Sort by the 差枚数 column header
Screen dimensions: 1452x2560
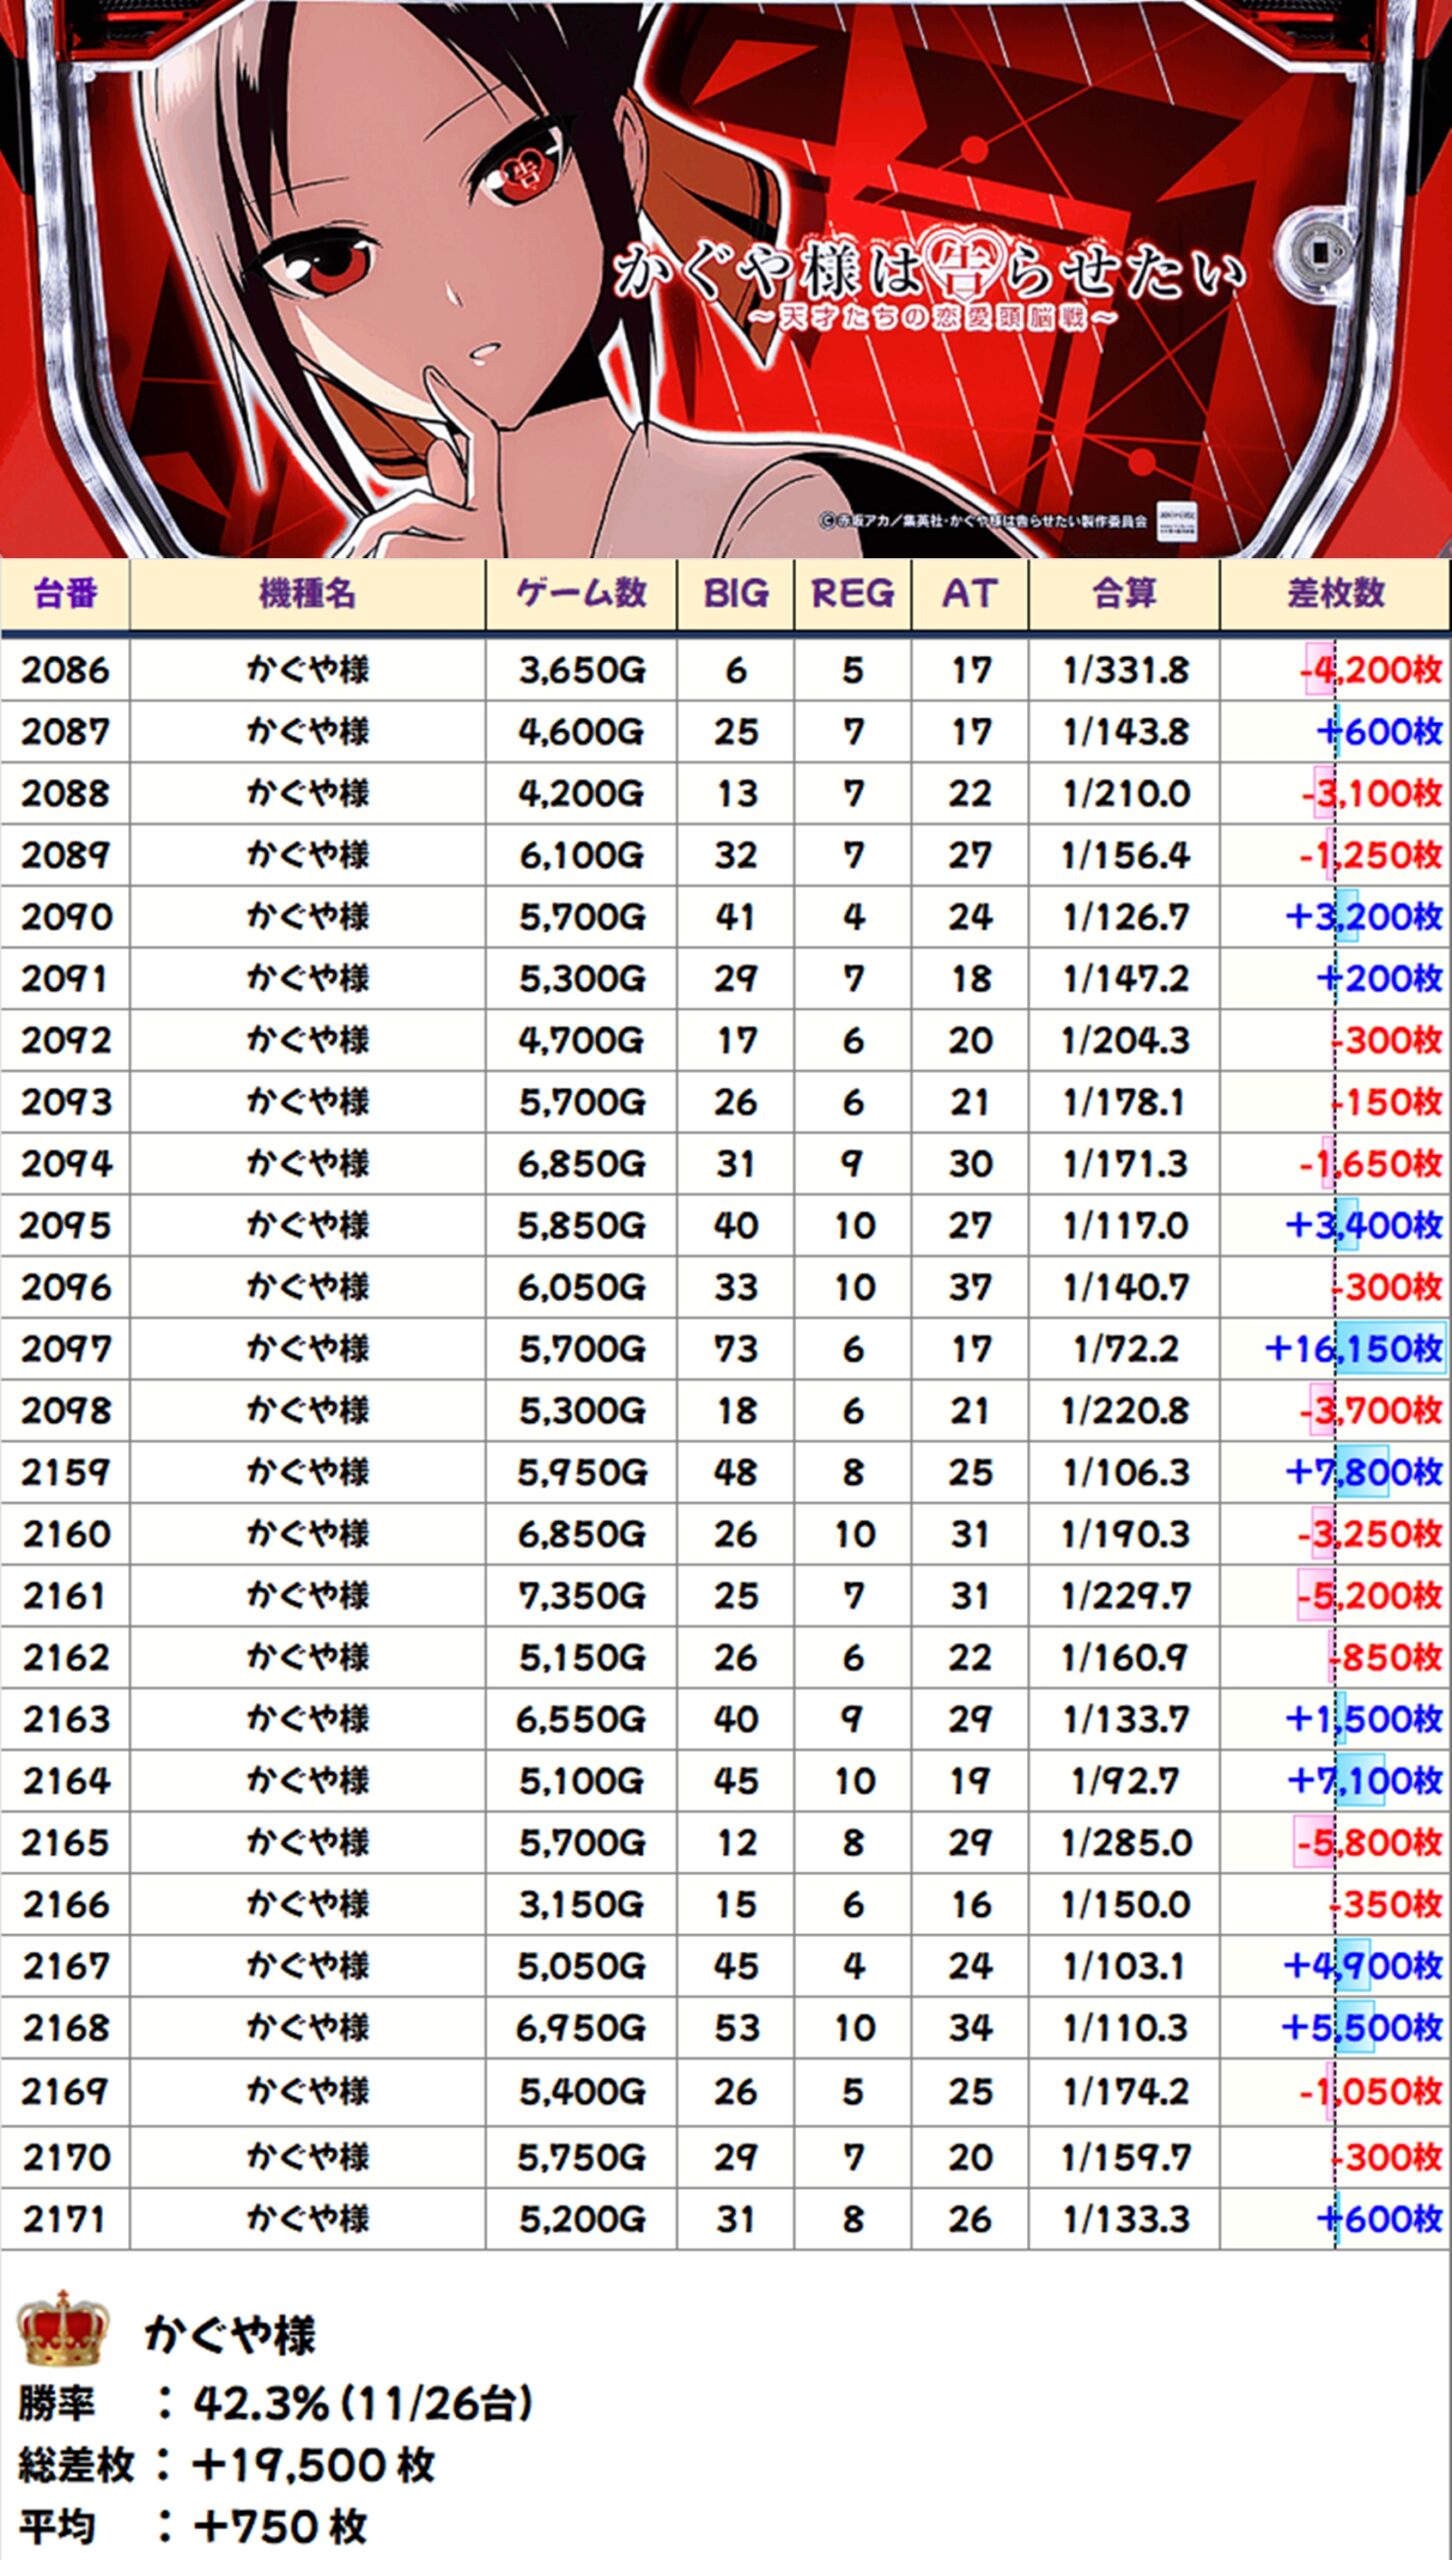tap(1335, 594)
